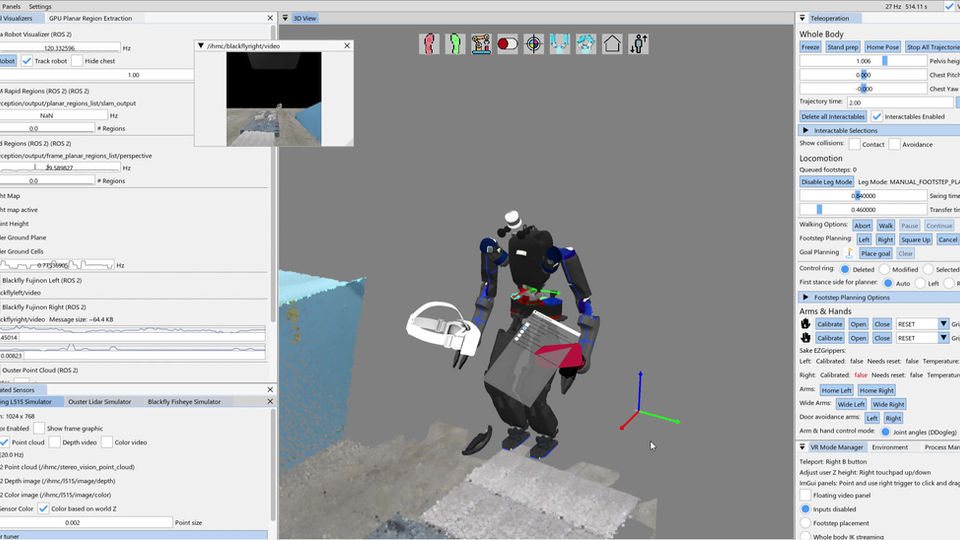Open the Panels menu
The image size is (960, 540).
(11, 6)
